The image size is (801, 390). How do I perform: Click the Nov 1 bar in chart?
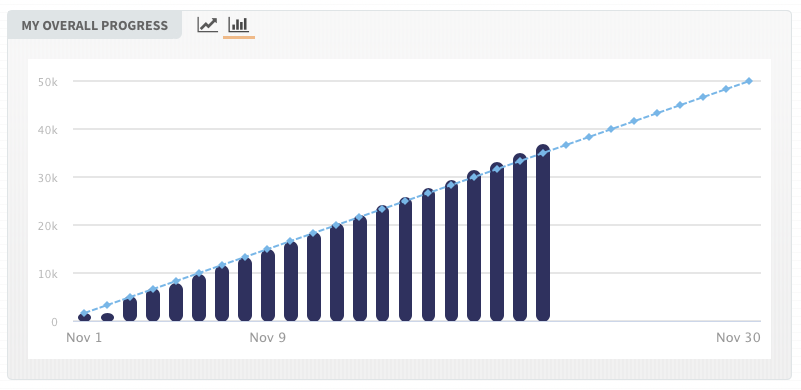click(84, 317)
